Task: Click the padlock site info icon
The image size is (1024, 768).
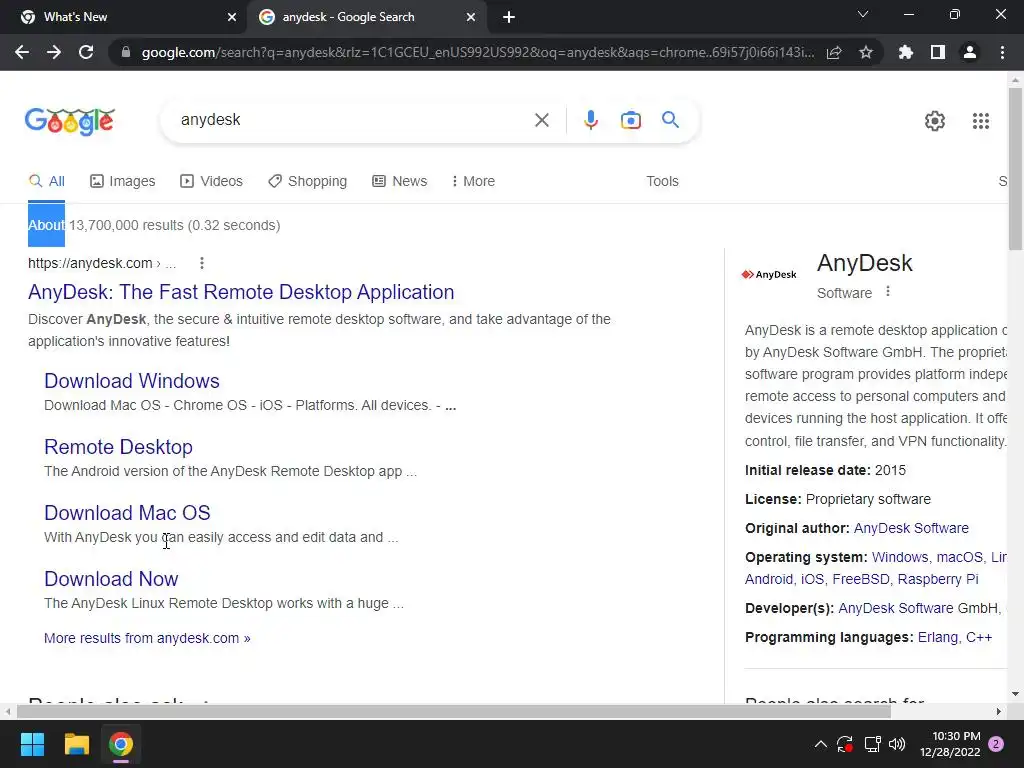Action: coord(126,52)
